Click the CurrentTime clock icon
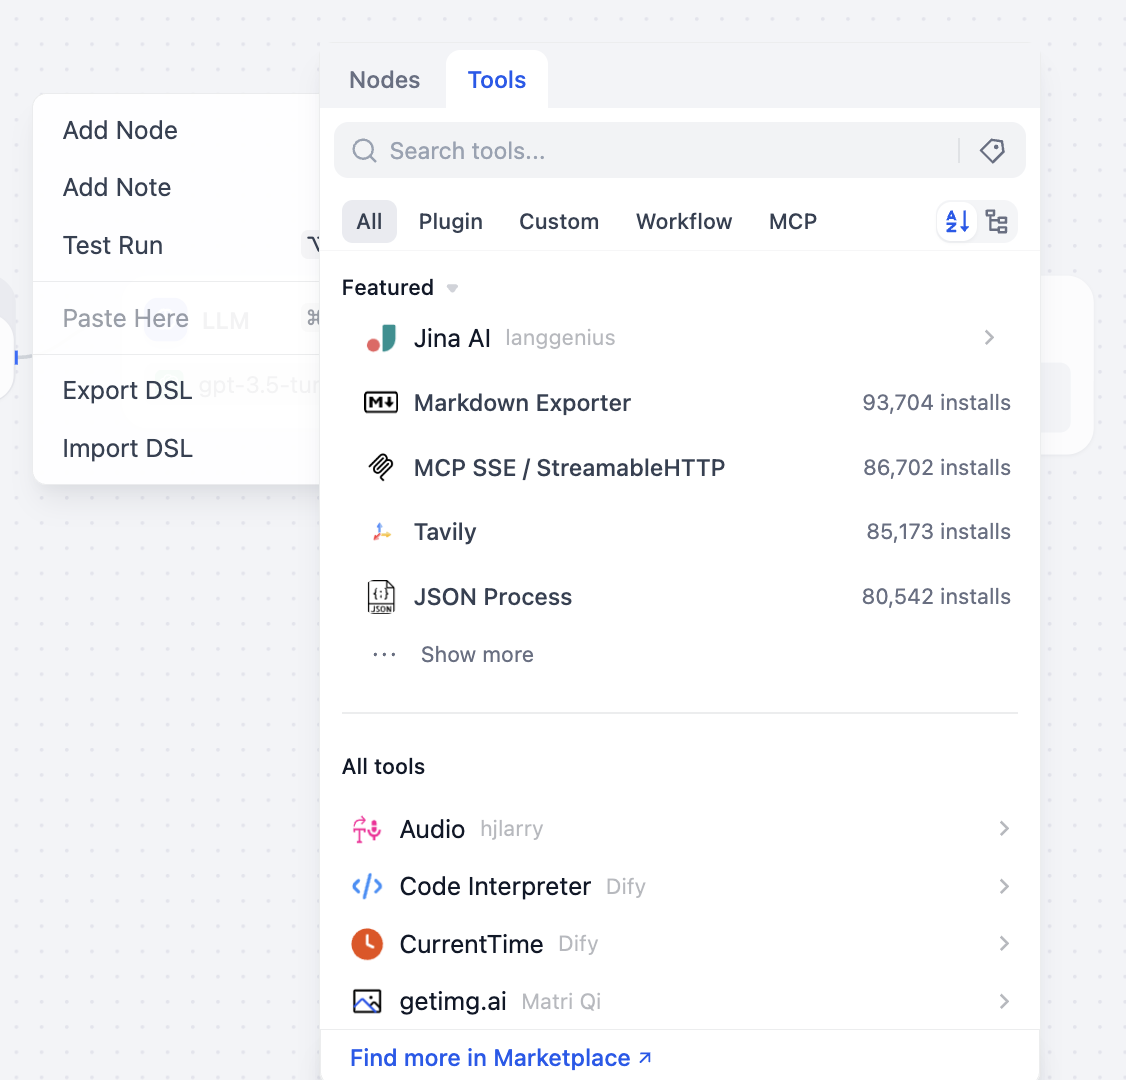The width and height of the screenshot is (1126, 1080). (x=367, y=944)
